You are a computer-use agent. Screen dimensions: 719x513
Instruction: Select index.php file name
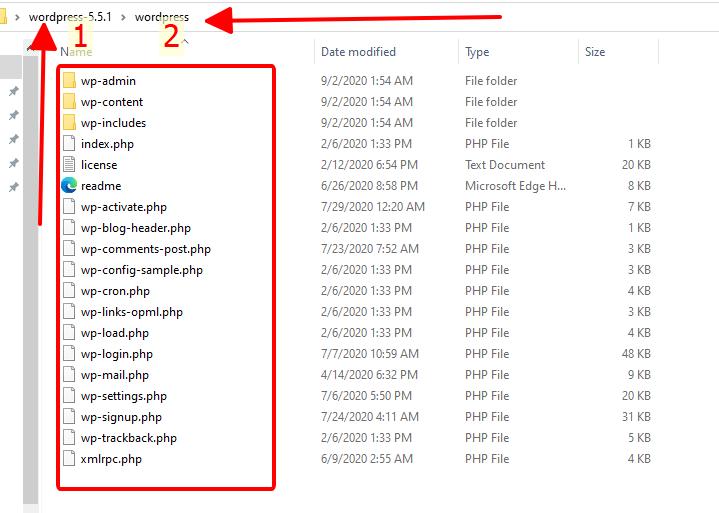(x=107, y=144)
